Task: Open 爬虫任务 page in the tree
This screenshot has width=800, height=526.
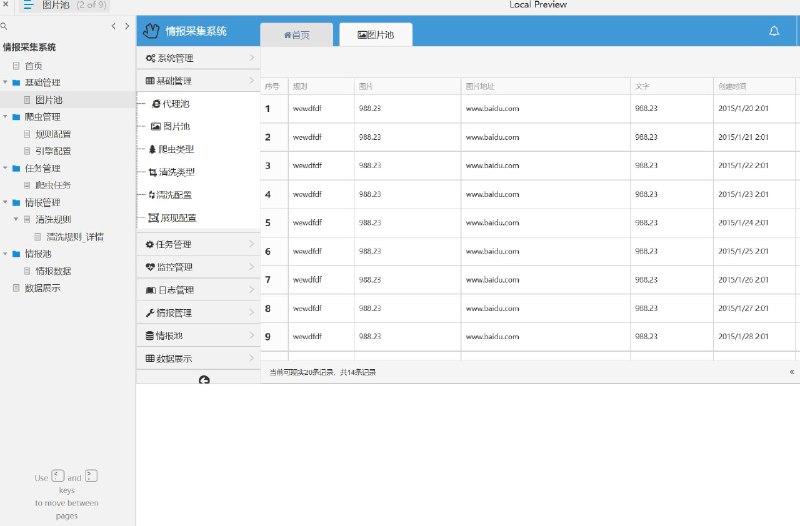Action: coord(53,185)
